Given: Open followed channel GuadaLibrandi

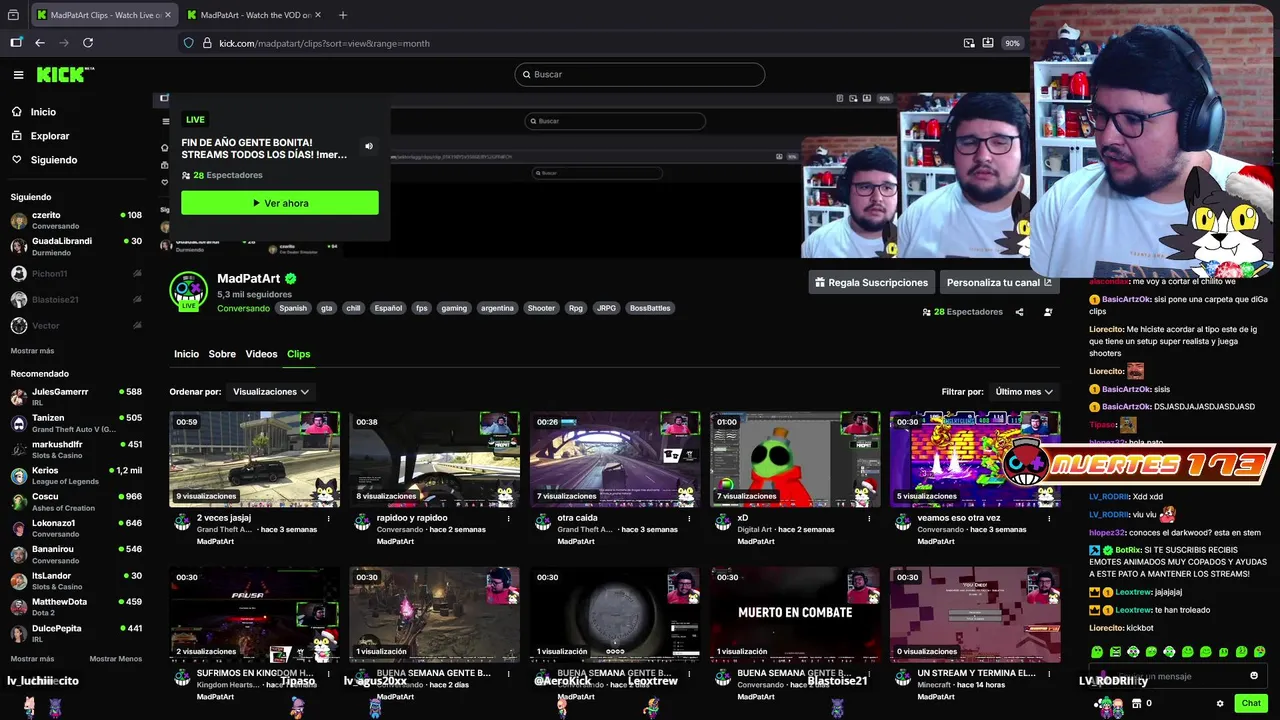Looking at the screenshot, I should click(x=76, y=246).
